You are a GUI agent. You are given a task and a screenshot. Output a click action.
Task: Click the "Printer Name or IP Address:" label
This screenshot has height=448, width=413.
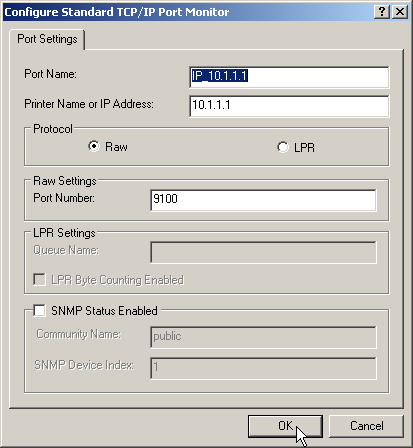89,104
